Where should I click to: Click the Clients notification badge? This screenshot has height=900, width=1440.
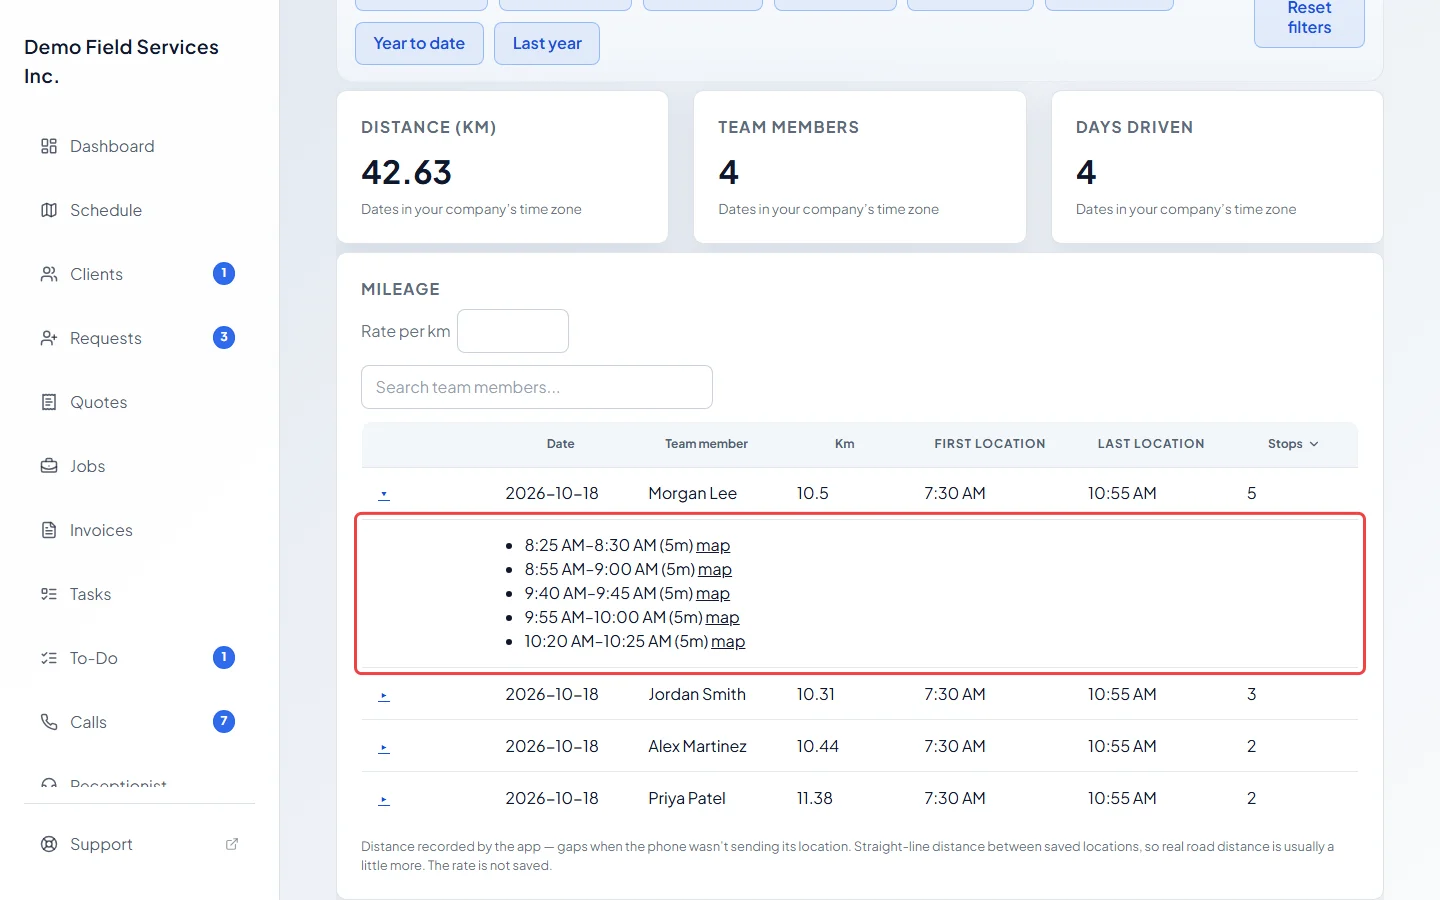[224, 273]
